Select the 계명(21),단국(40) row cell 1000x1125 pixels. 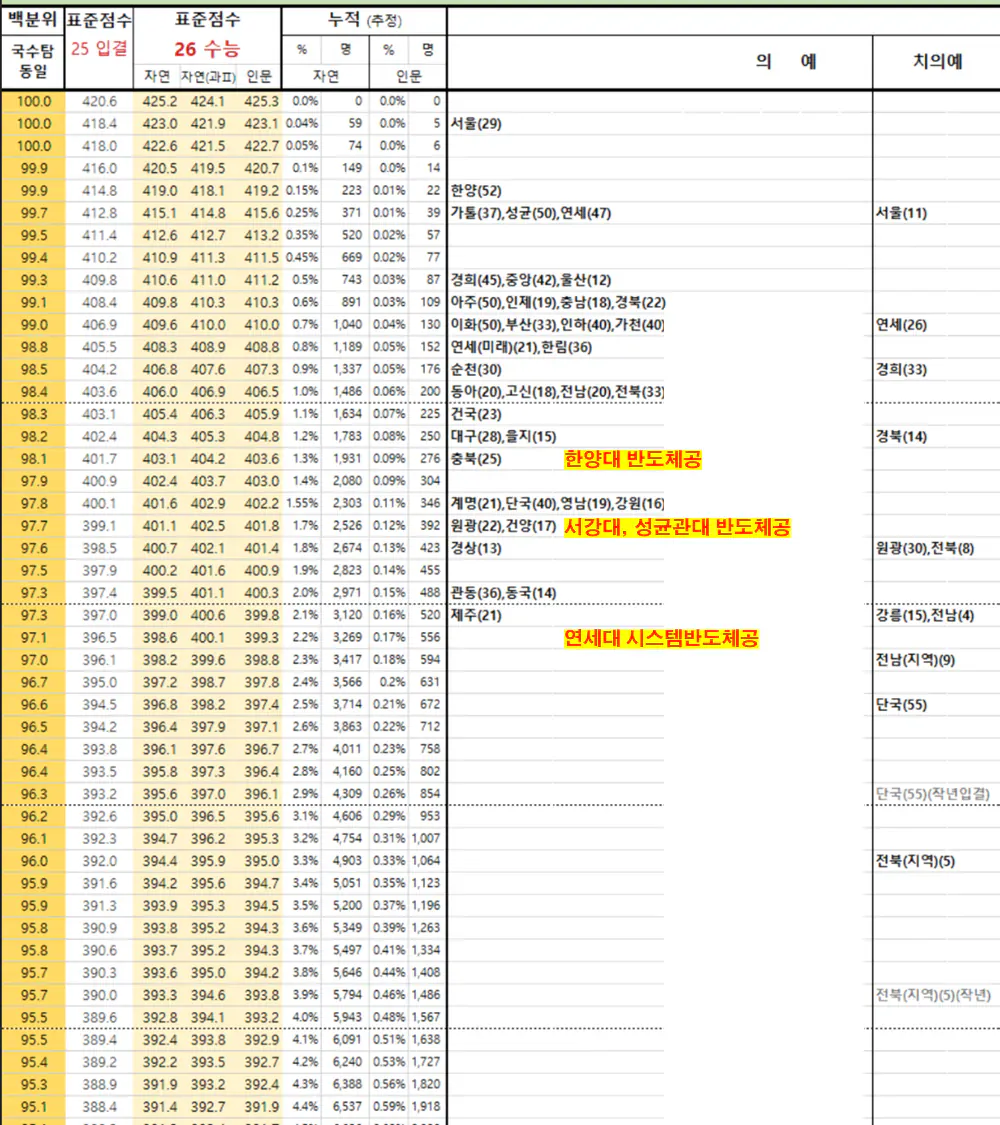pos(557,504)
